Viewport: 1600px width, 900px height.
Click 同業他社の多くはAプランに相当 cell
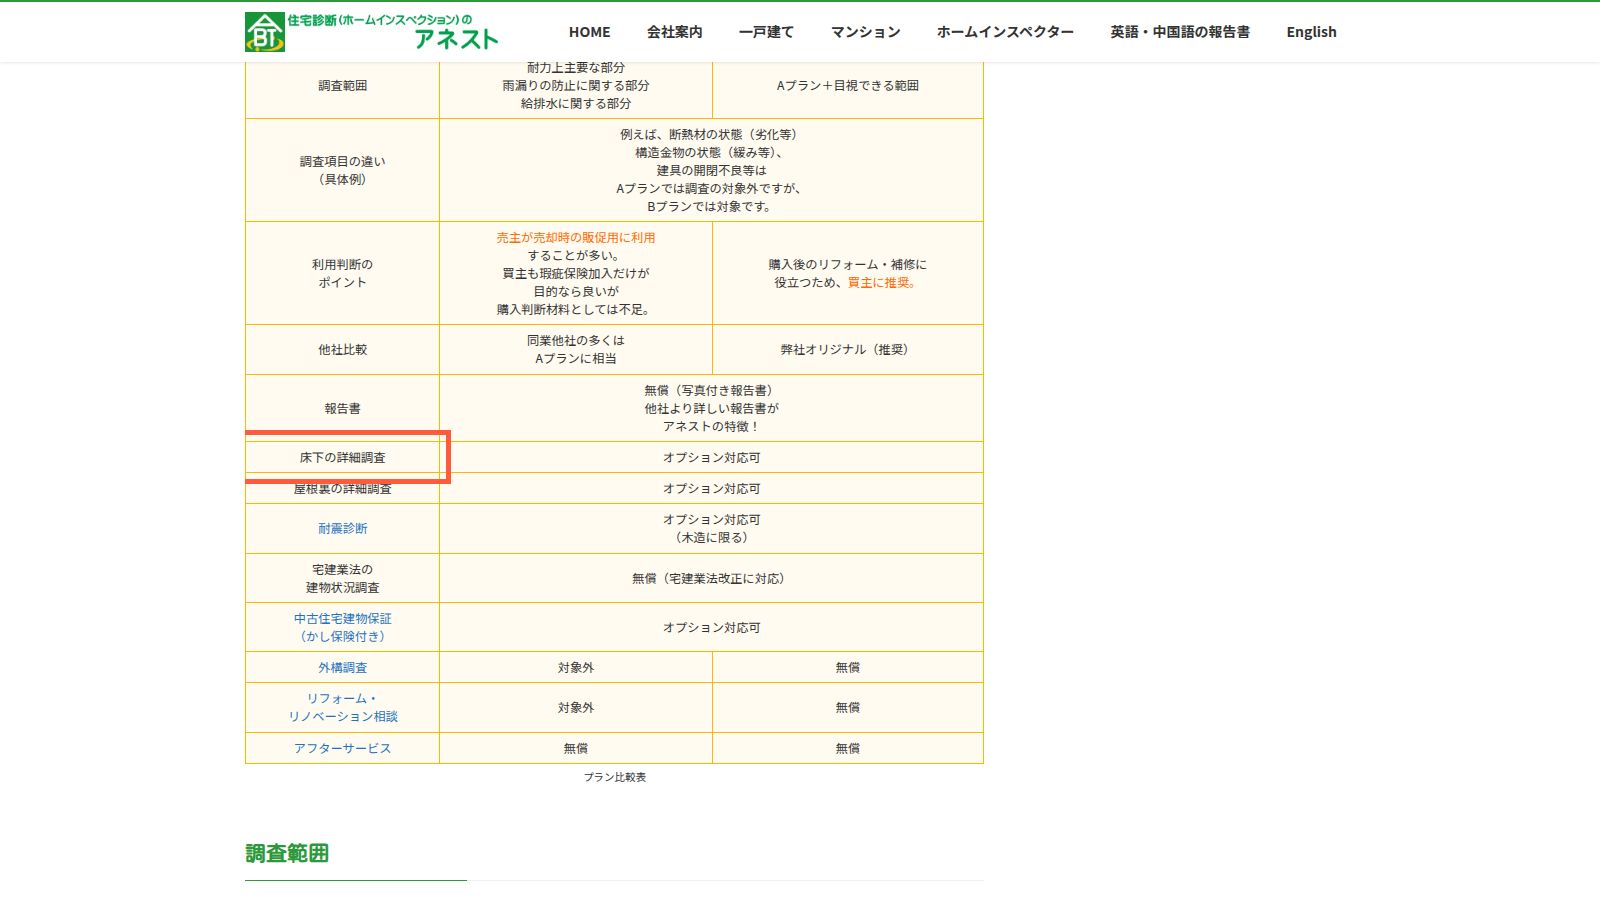point(576,349)
